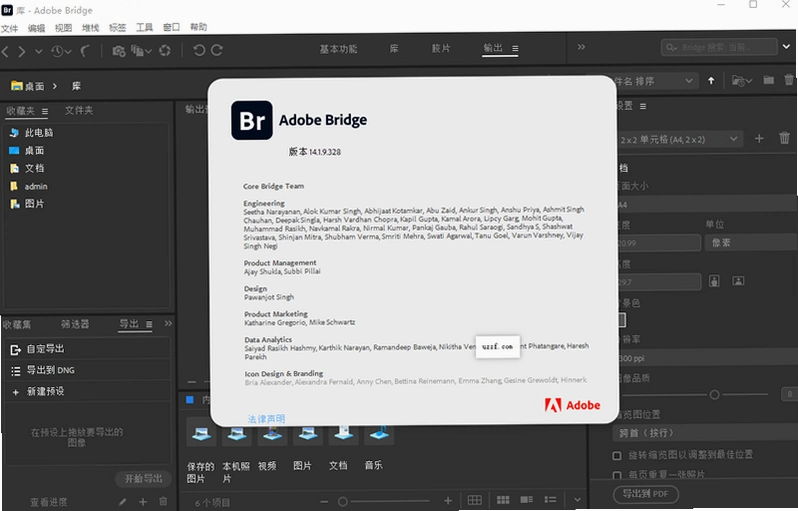Open the sort by filename dropdown

[x=656, y=81]
